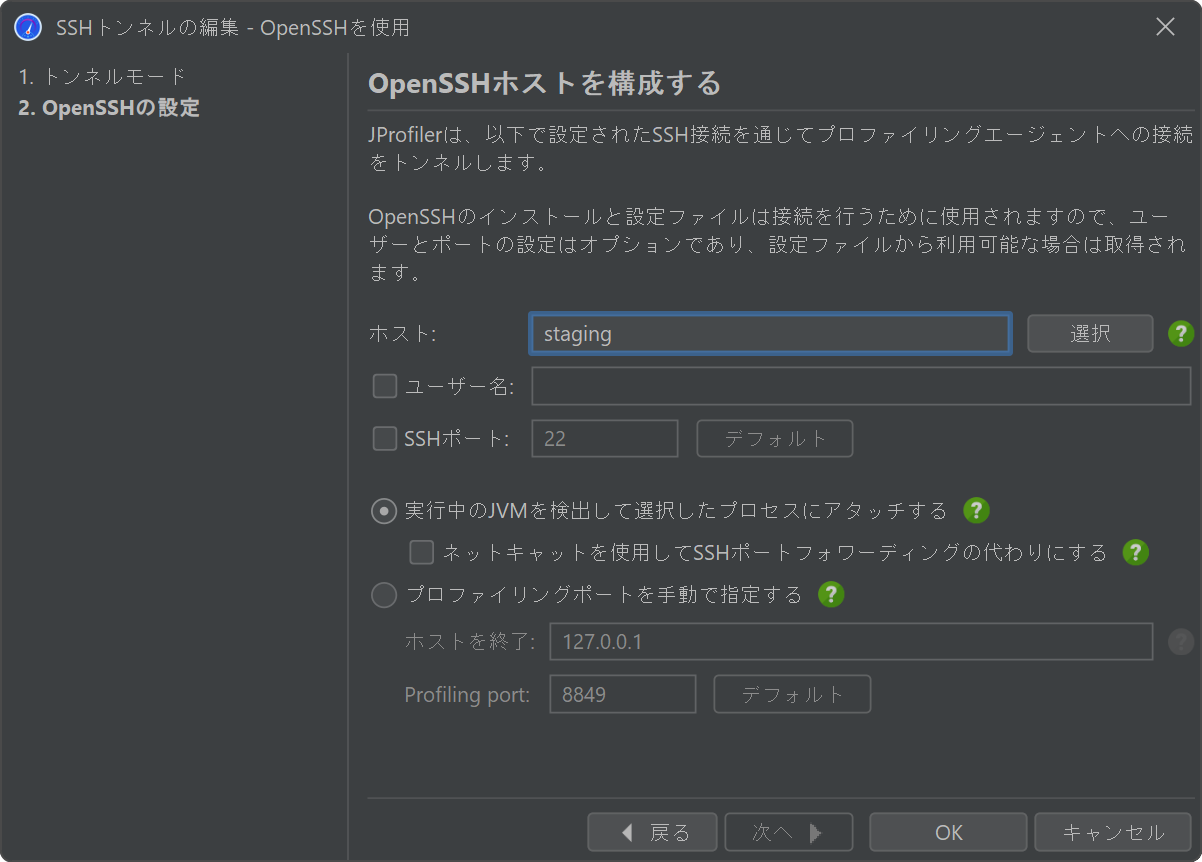Open help icon for プロファイリングポートを手動で指定する
This screenshot has width=1202, height=862.
pyautogui.click(x=831, y=595)
